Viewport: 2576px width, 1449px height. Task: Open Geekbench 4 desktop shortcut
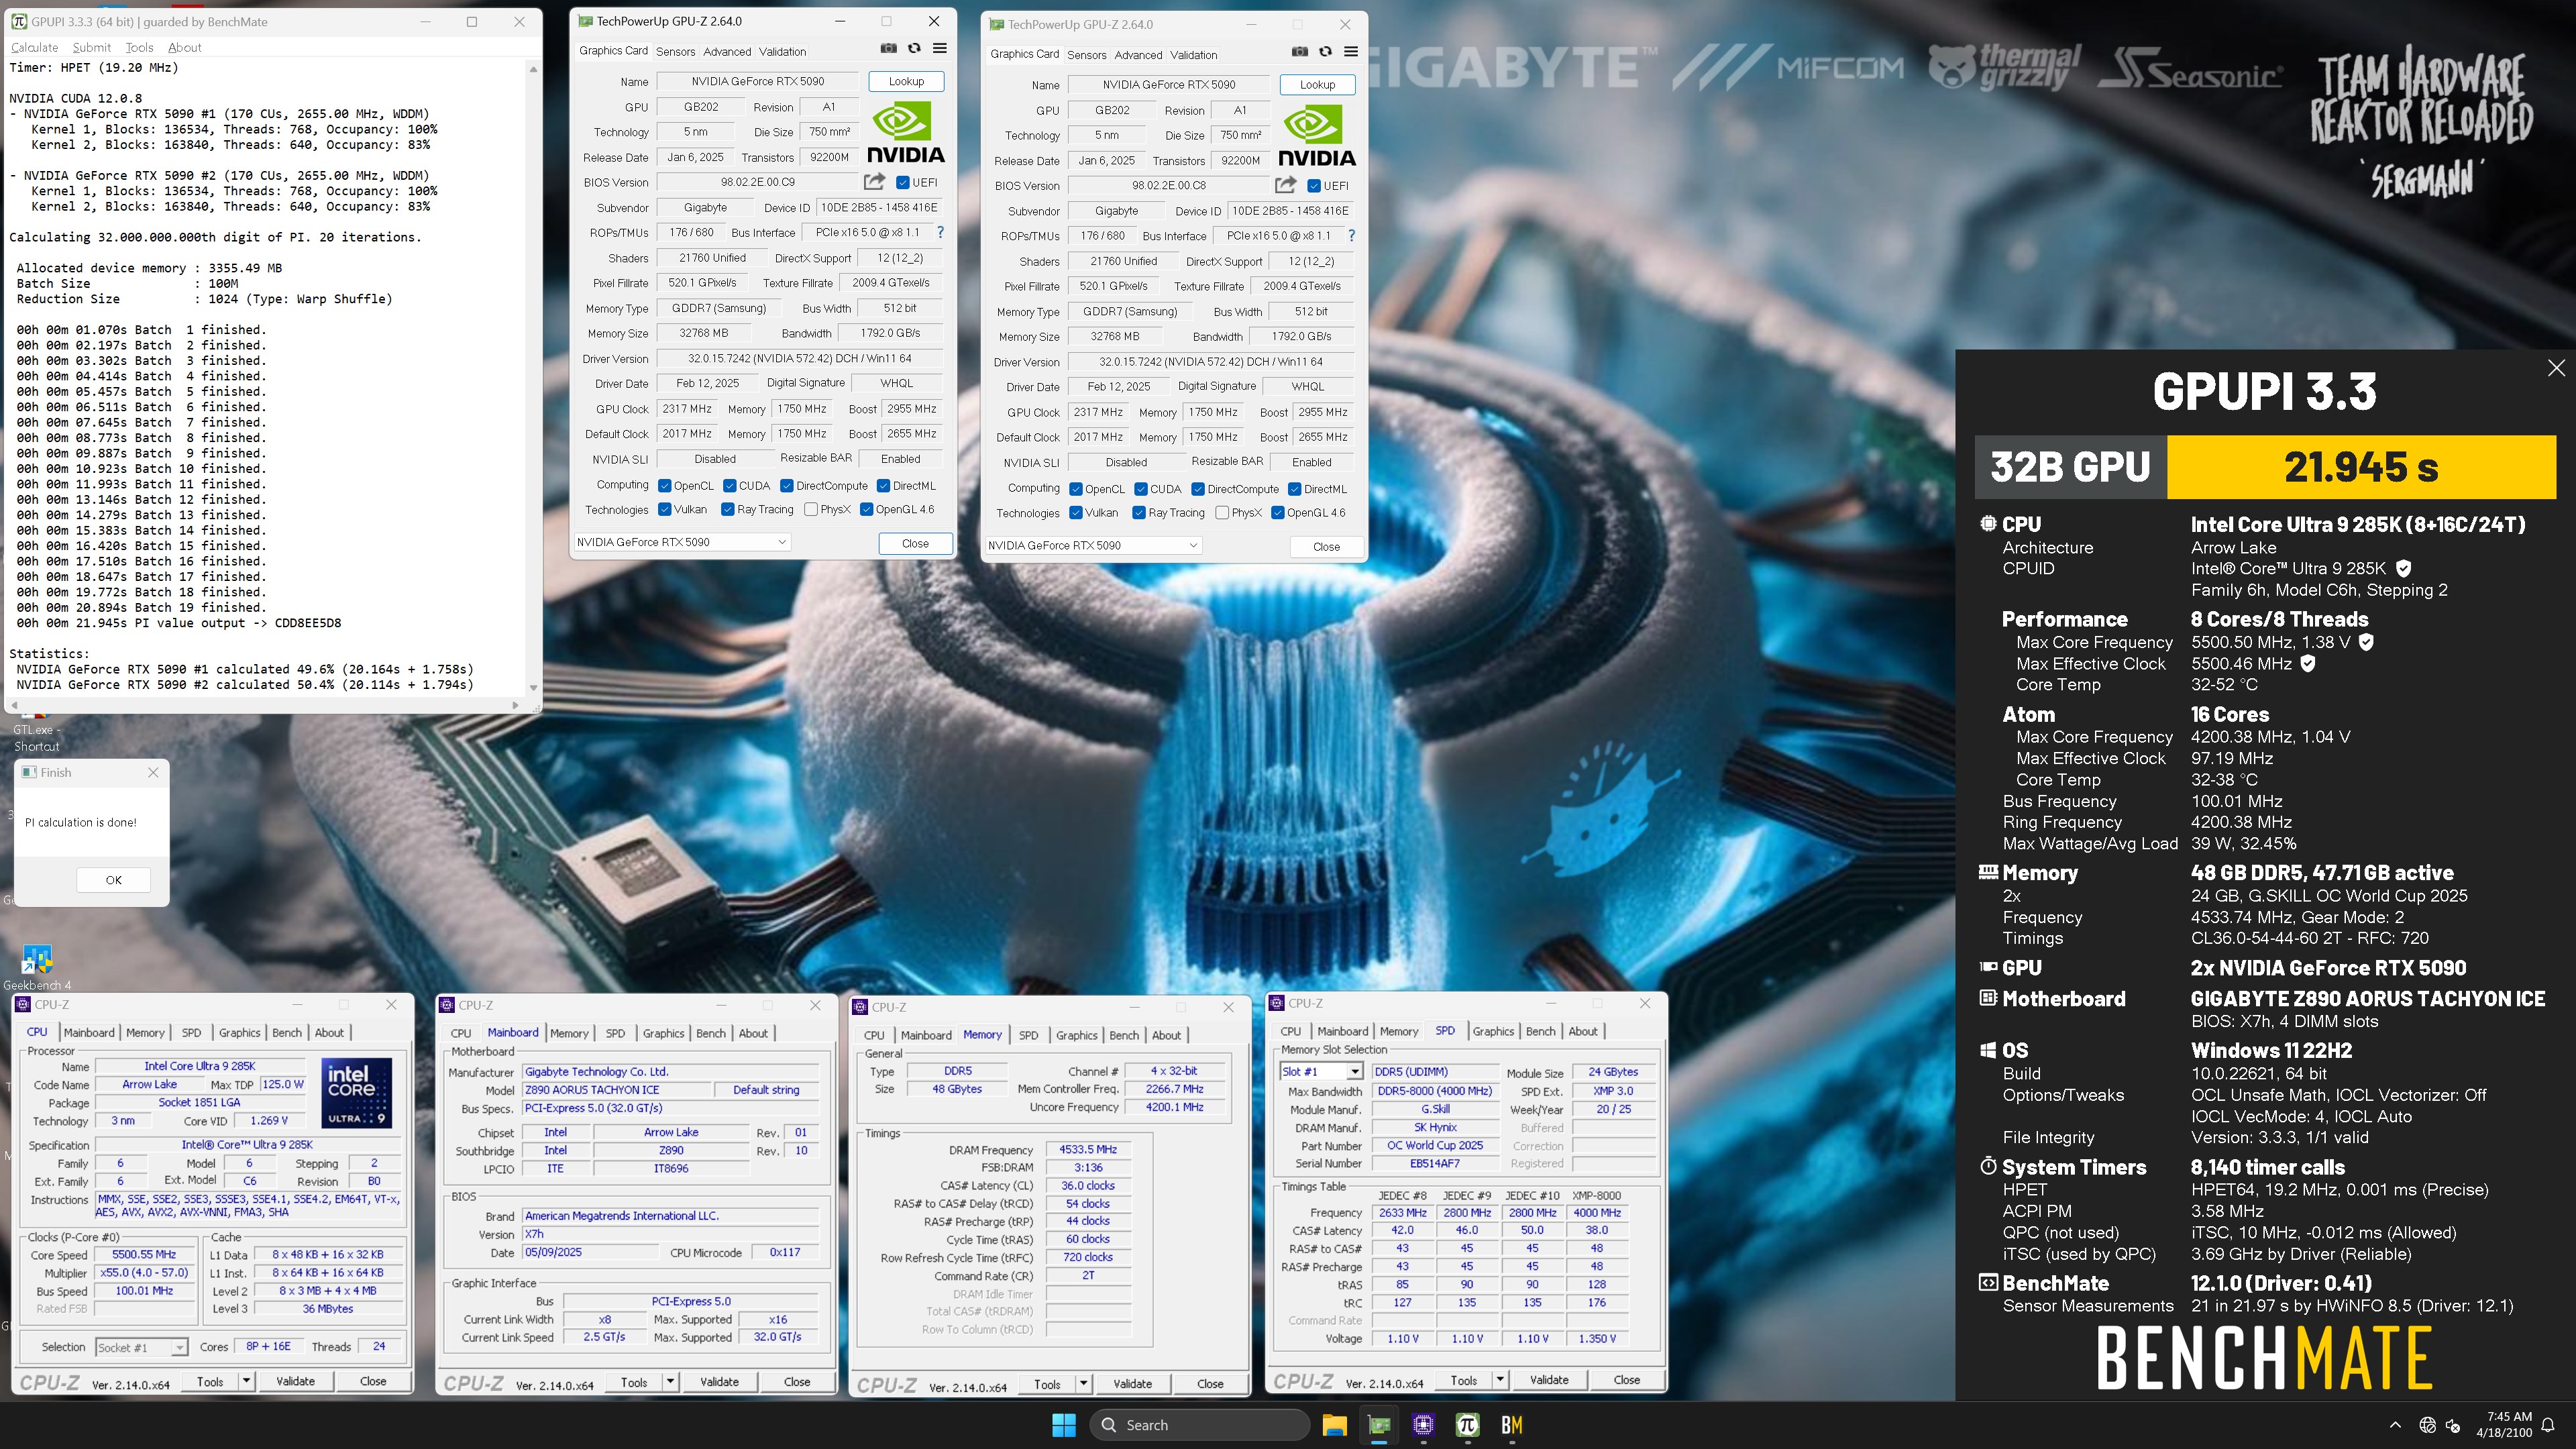[x=37, y=967]
